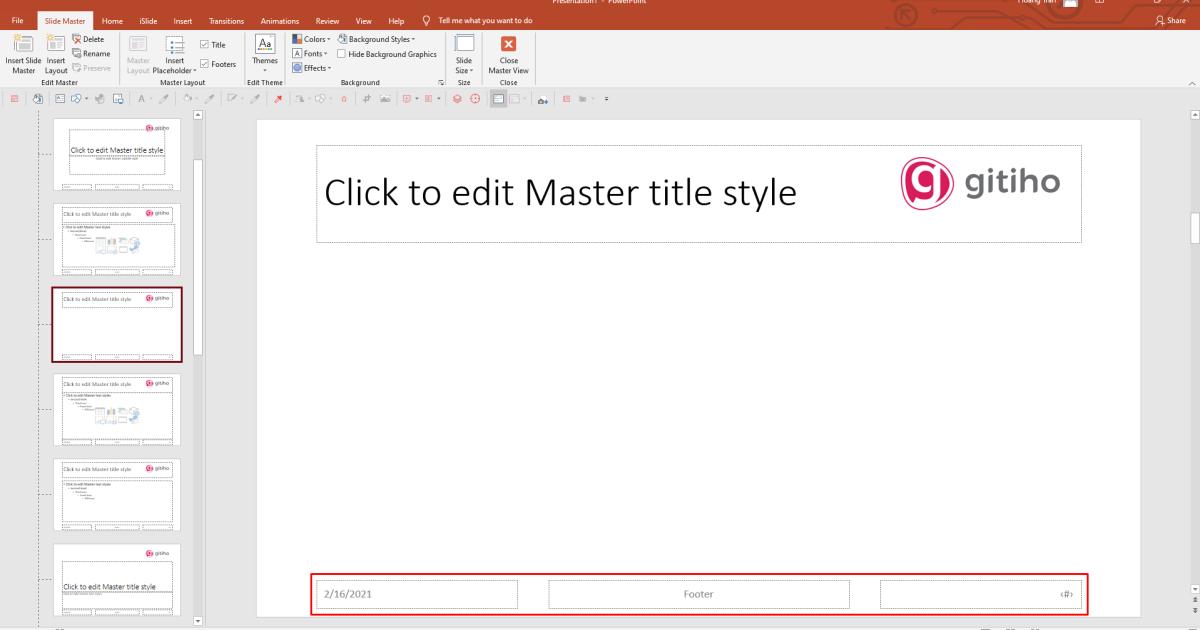This screenshot has width=1200, height=630.
Task: Uncheck the Title checkbox
Action: pyautogui.click(x=206, y=44)
